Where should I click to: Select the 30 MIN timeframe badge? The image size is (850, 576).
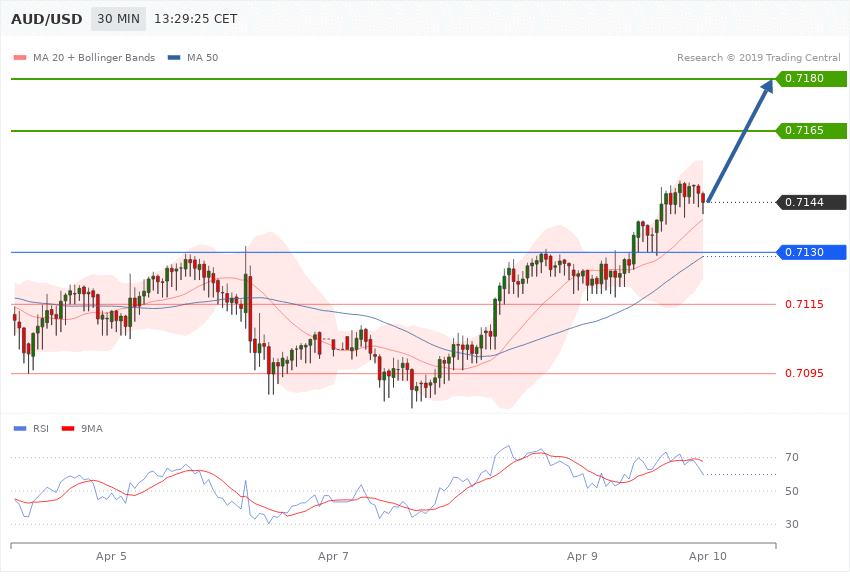click(118, 19)
